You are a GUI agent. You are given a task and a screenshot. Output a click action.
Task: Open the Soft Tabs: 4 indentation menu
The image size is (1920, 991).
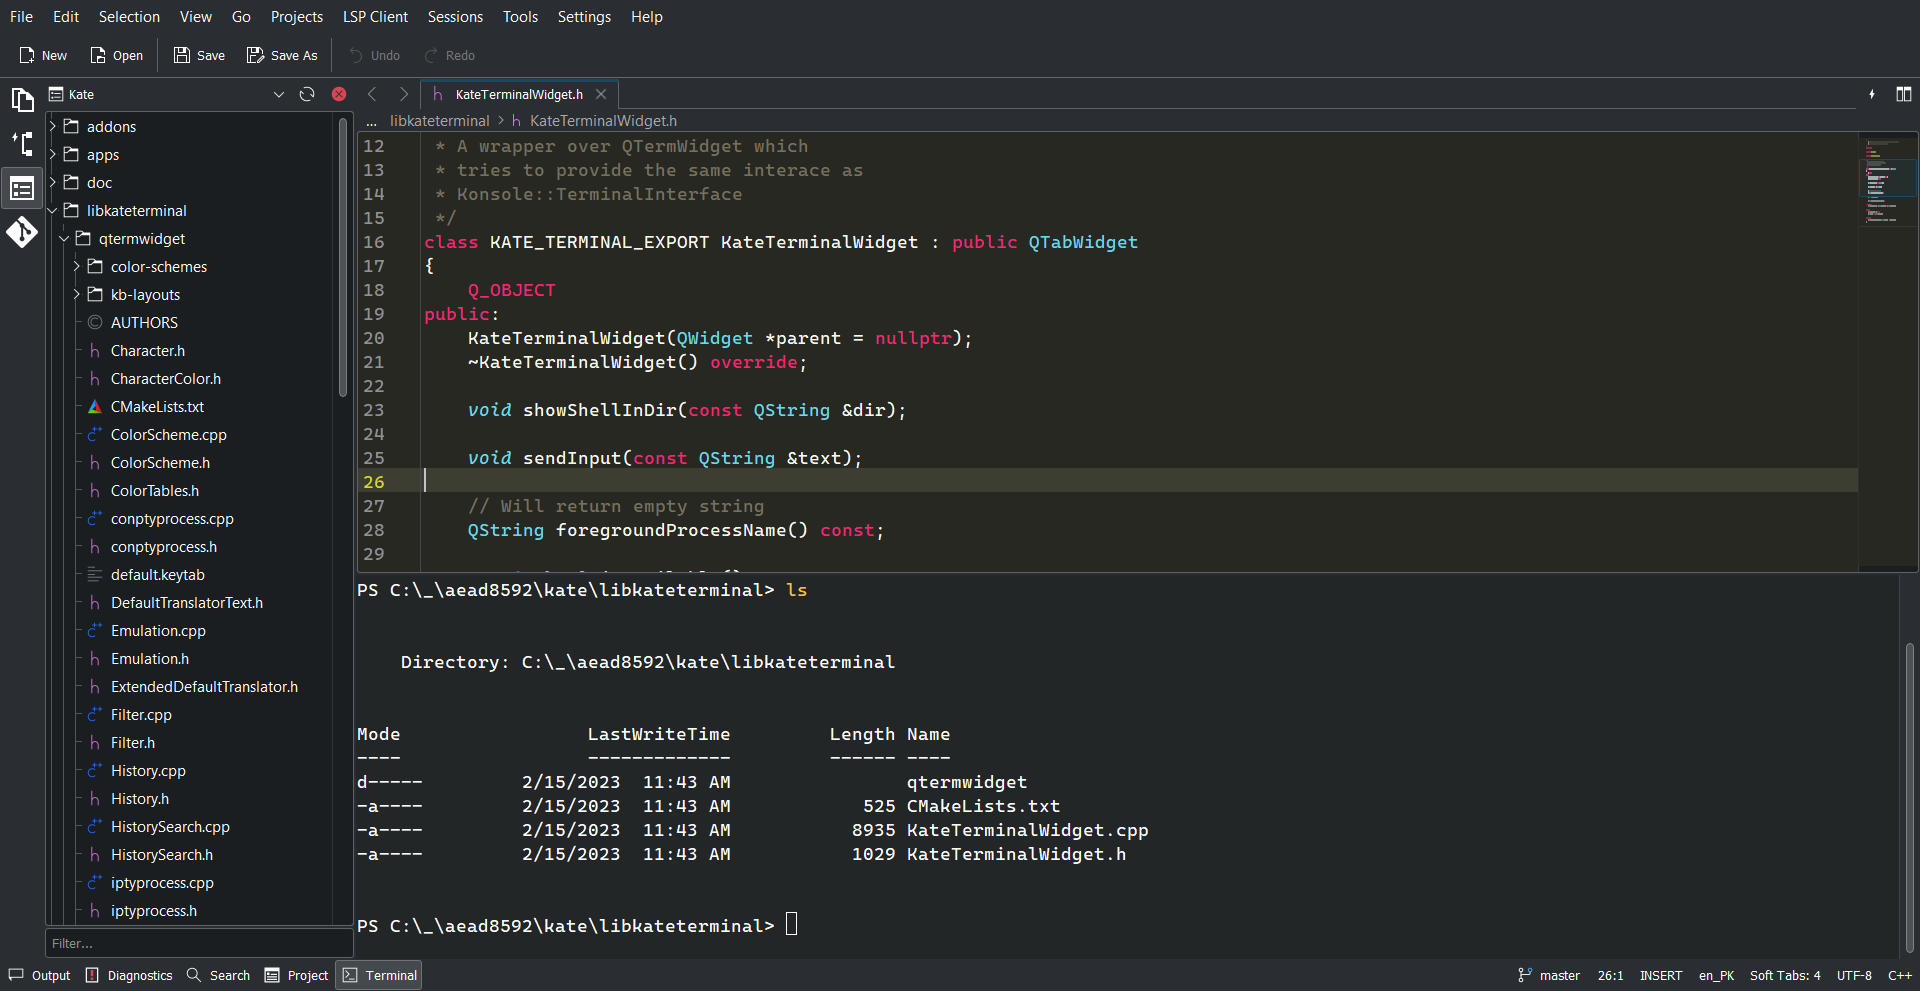click(1785, 975)
